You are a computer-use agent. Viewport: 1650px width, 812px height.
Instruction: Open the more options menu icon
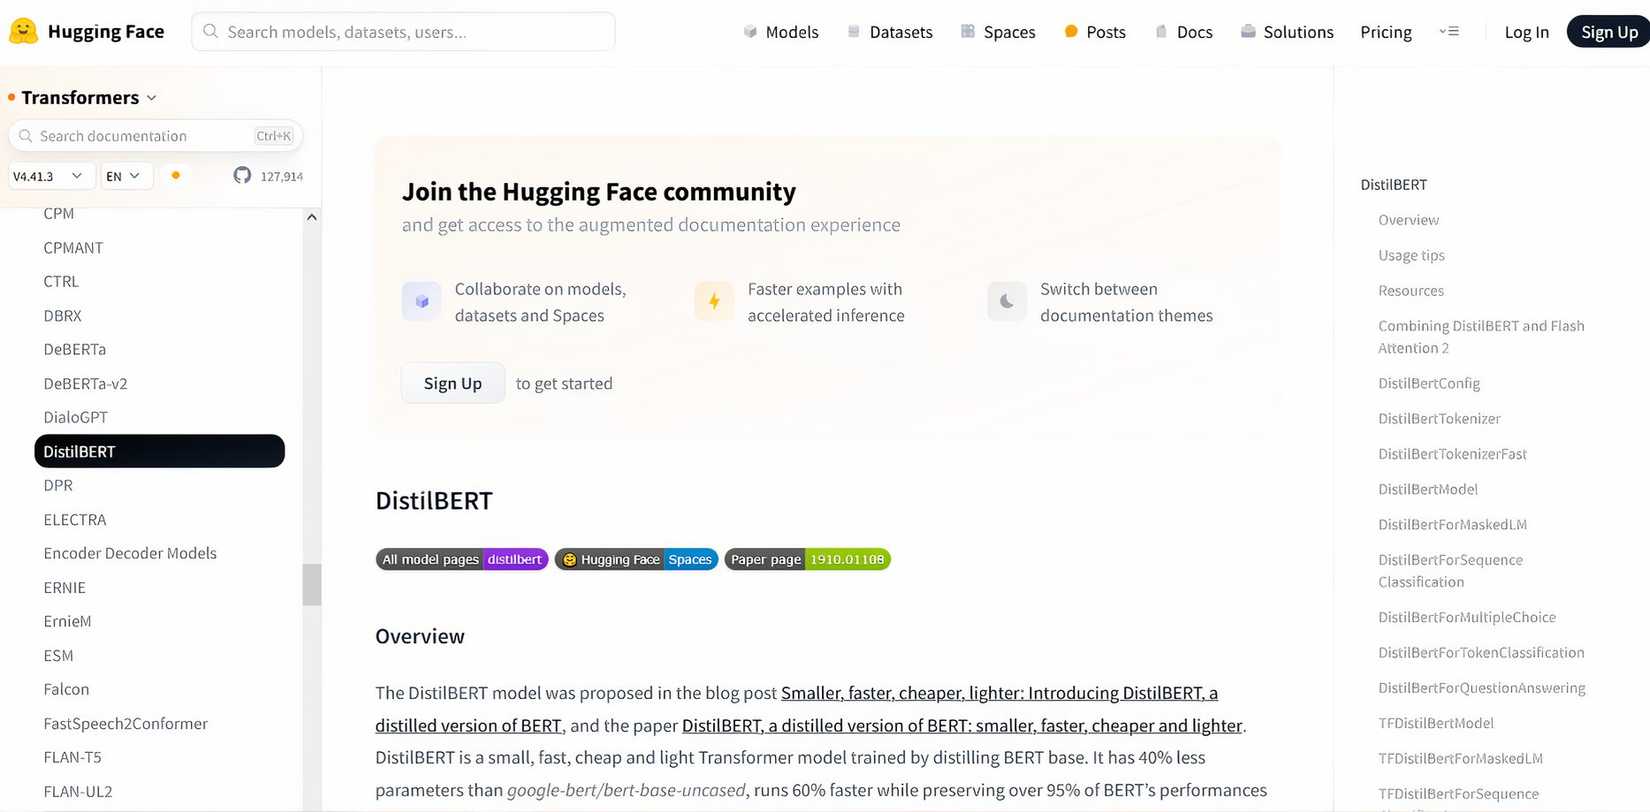point(1449,31)
